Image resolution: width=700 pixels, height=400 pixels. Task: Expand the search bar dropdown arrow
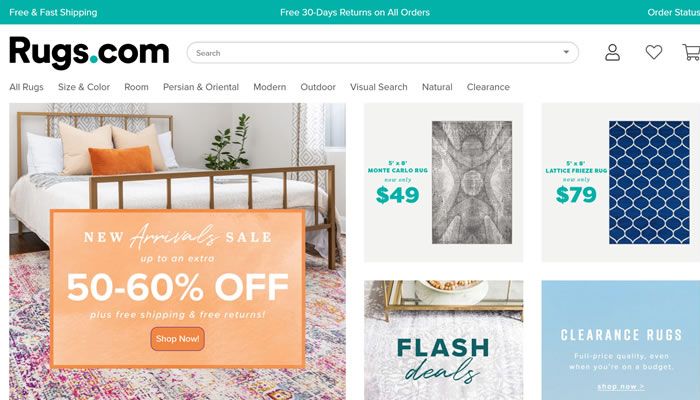click(566, 52)
